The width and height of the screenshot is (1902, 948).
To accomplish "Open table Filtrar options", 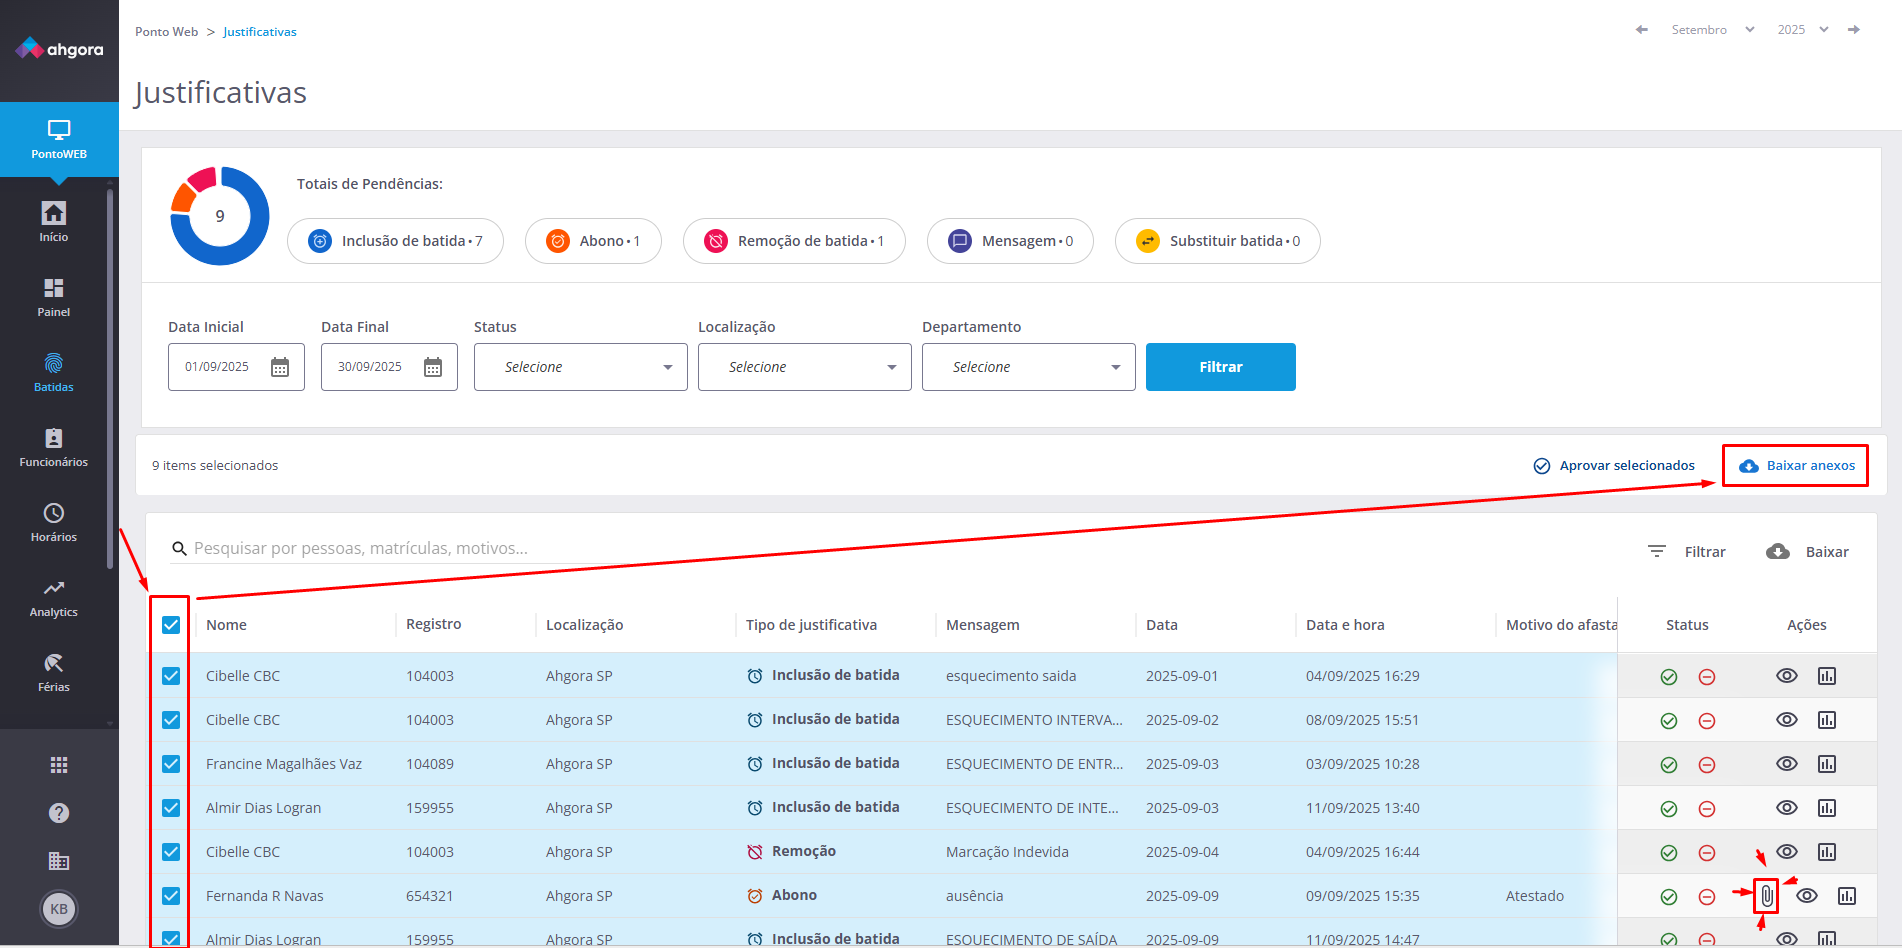I will [x=1686, y=552].
